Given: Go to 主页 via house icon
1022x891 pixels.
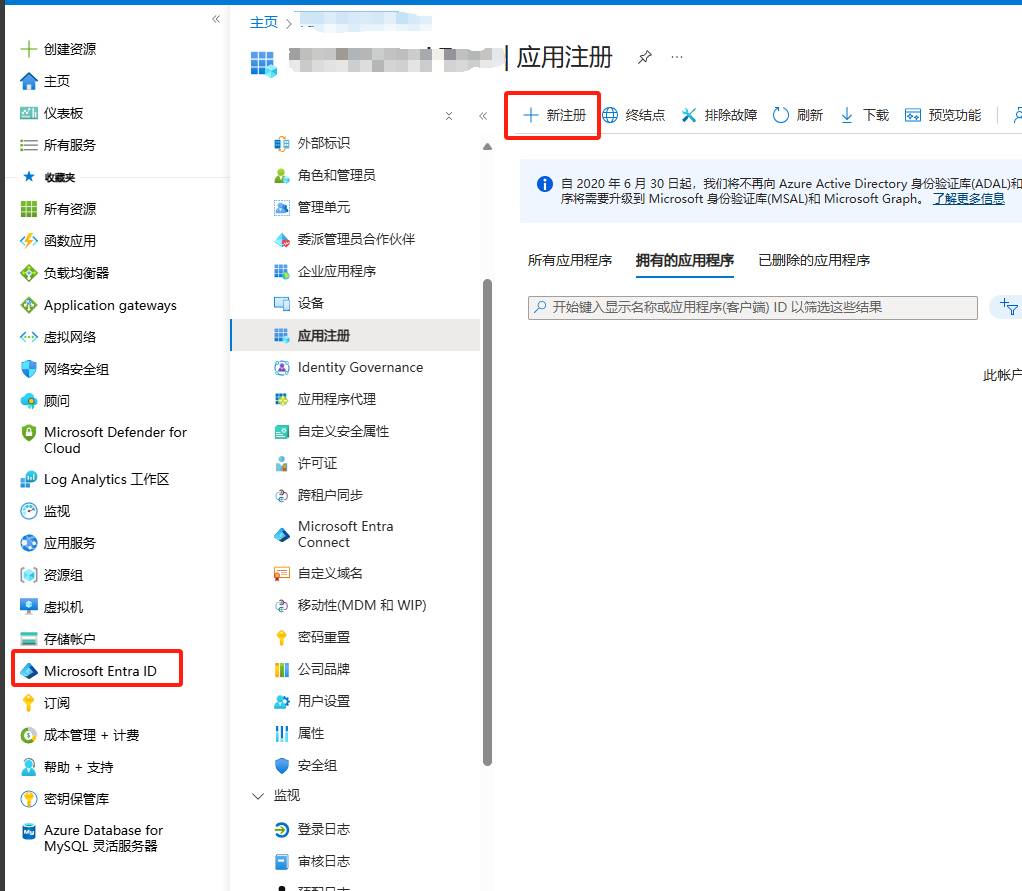Looking at the screenshot, I should pyautogui.click(x=29, y=81).
